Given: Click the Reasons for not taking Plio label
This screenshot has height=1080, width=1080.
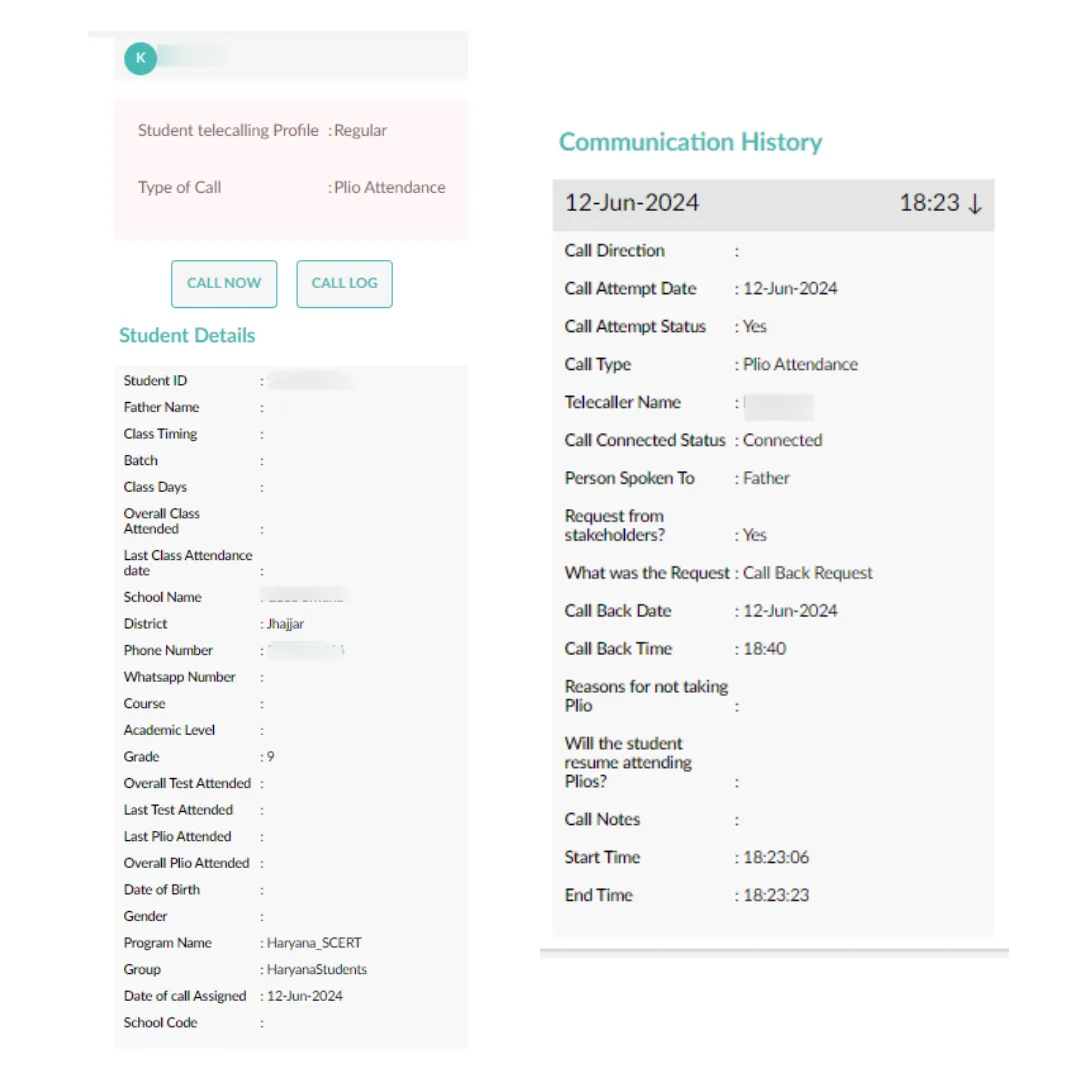Looking at the screenshot, I should 646,696.
